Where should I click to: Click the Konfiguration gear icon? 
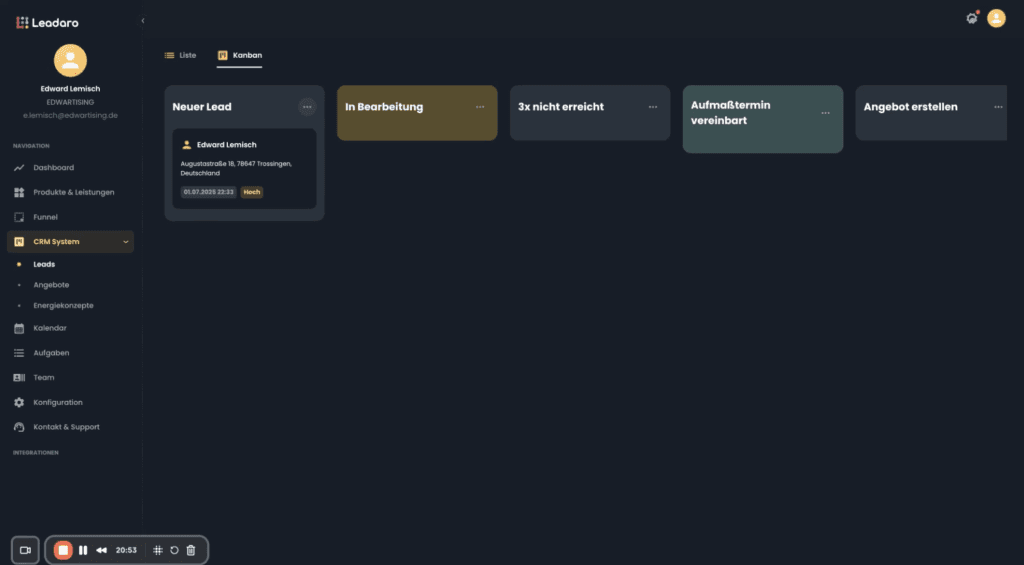(x=19, y=403)
